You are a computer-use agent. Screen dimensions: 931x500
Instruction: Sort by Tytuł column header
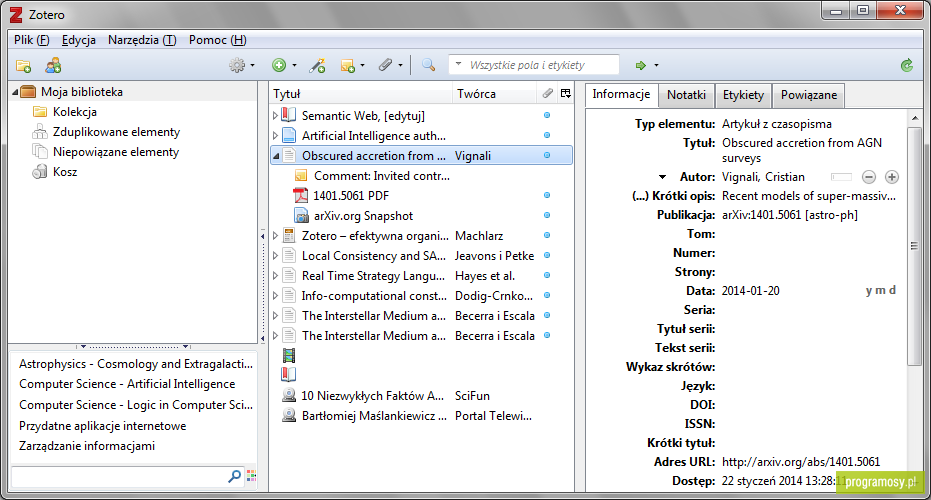tap(361, 94)
